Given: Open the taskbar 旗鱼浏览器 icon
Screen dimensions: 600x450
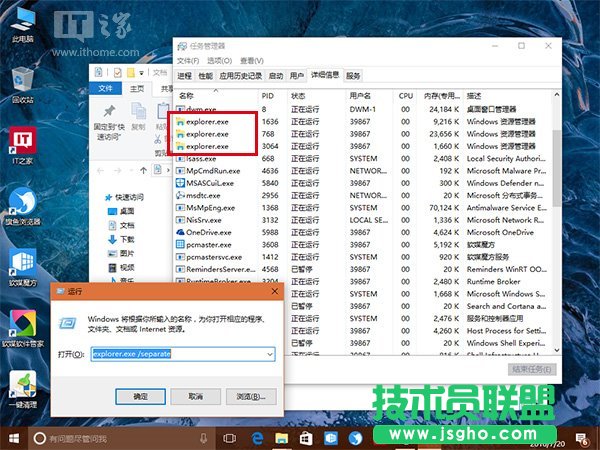Looking at the screenshot, I should coord(355,438).
